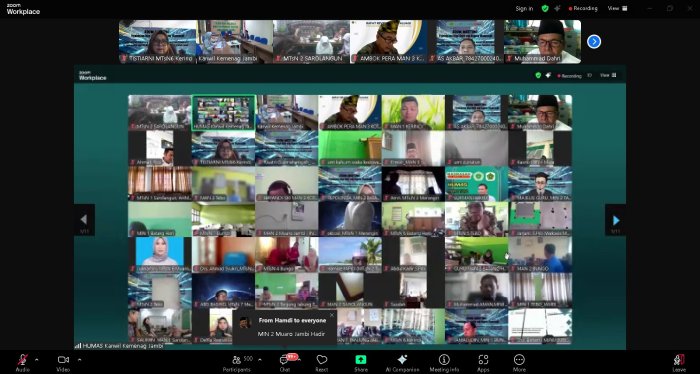Go to next gallery page in shared screen
700x374 pixels.
coord(615,220)
